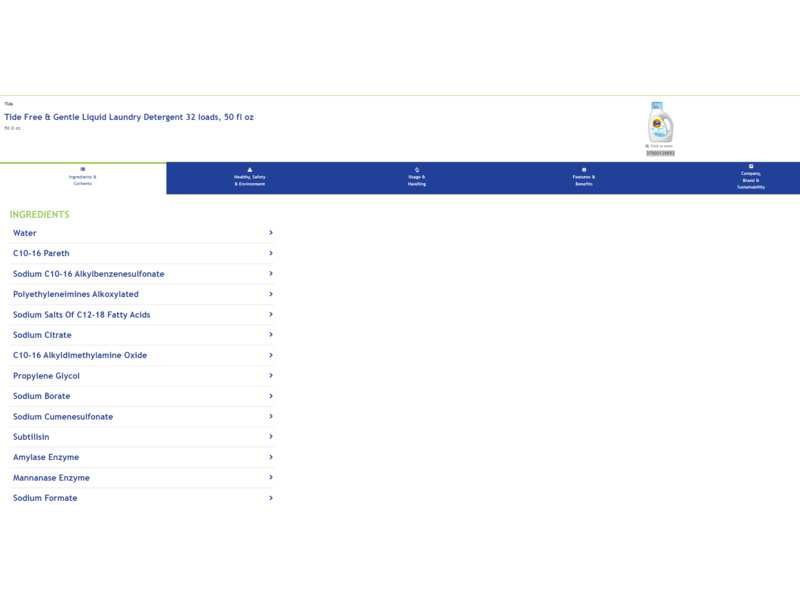800x600 pixels.
Task: Open the Usage & Handling tab label
Action: coord(417,181)
